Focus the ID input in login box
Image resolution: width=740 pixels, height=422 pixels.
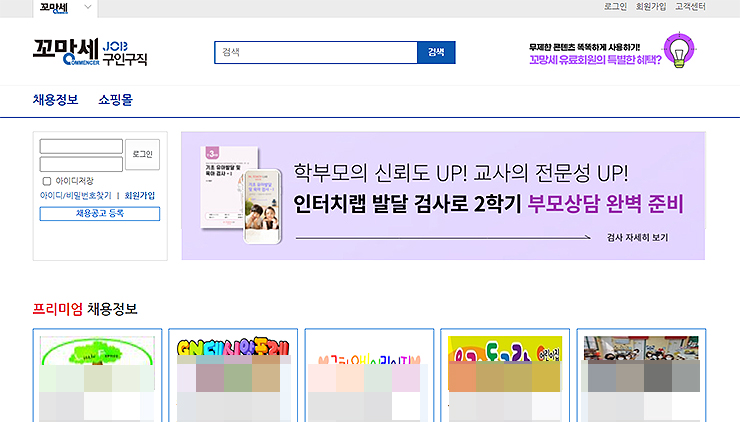pos(81,146)
